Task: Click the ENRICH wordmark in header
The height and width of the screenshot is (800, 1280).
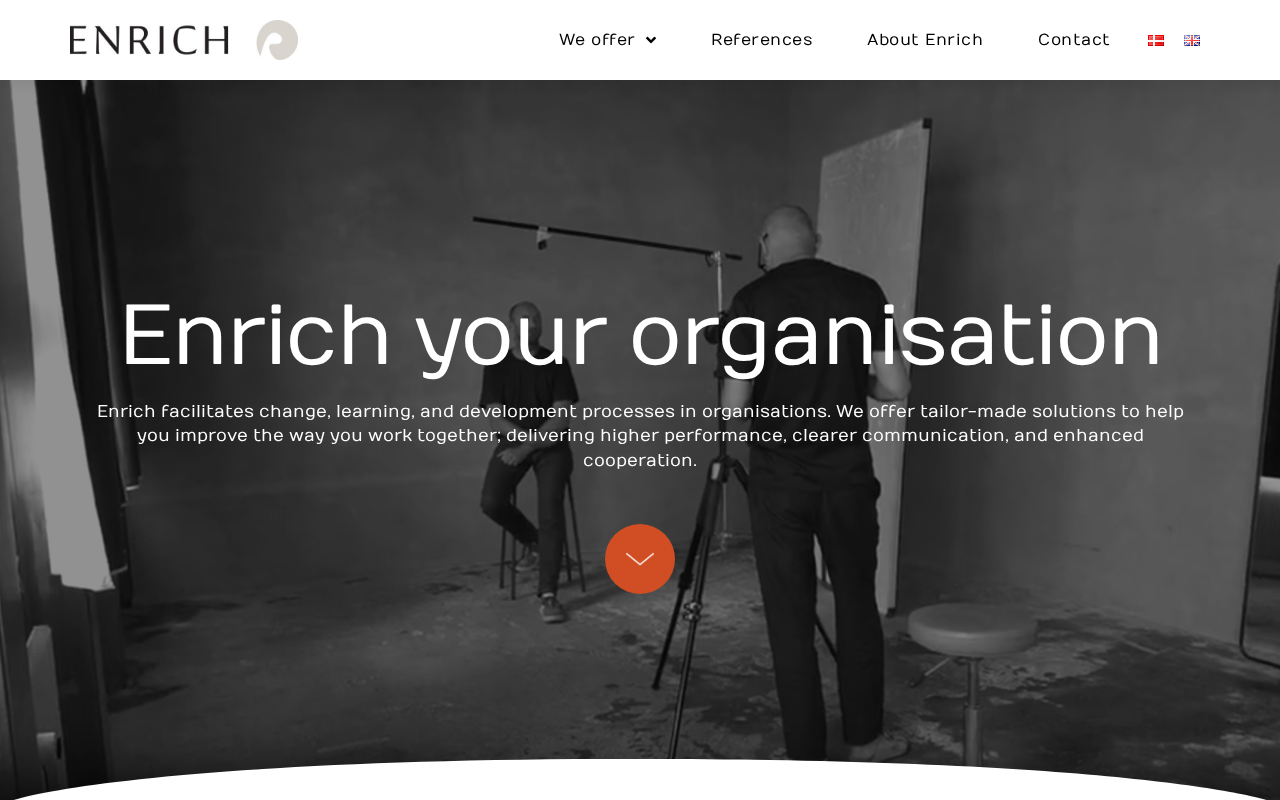Action: [x=149, y=40]
